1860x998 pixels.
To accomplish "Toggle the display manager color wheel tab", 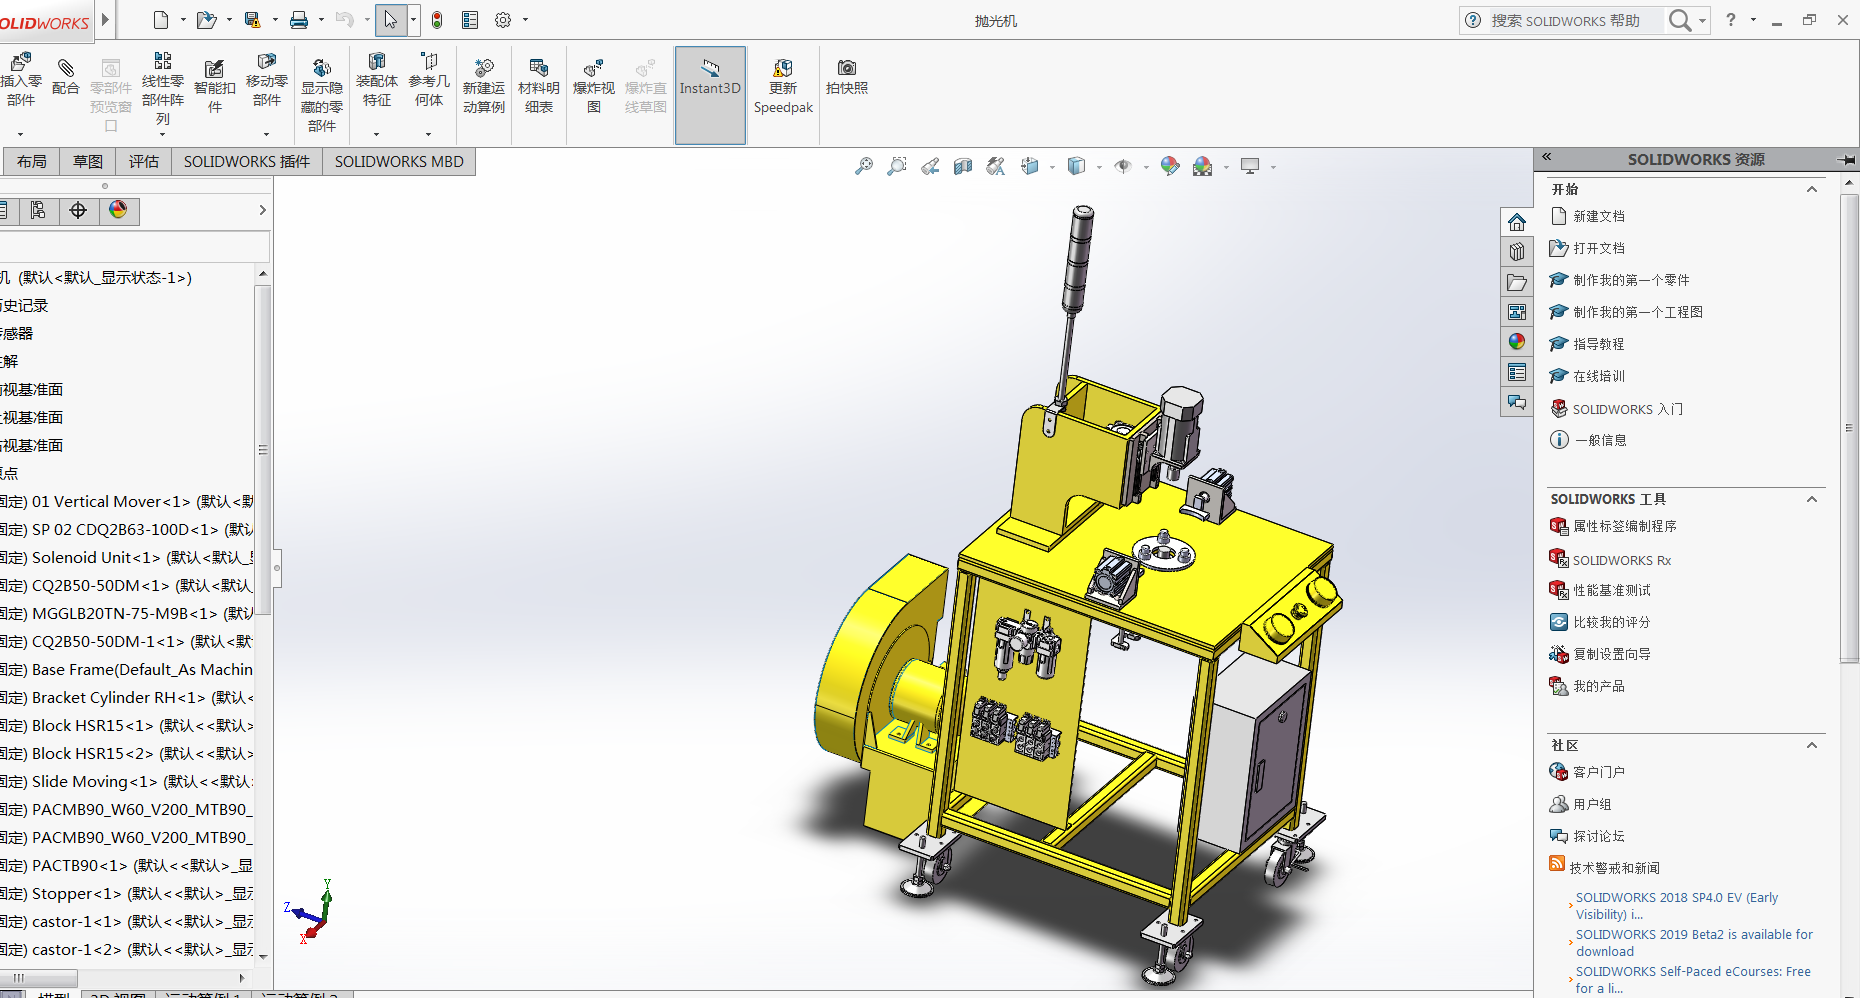I will point(118,210).
